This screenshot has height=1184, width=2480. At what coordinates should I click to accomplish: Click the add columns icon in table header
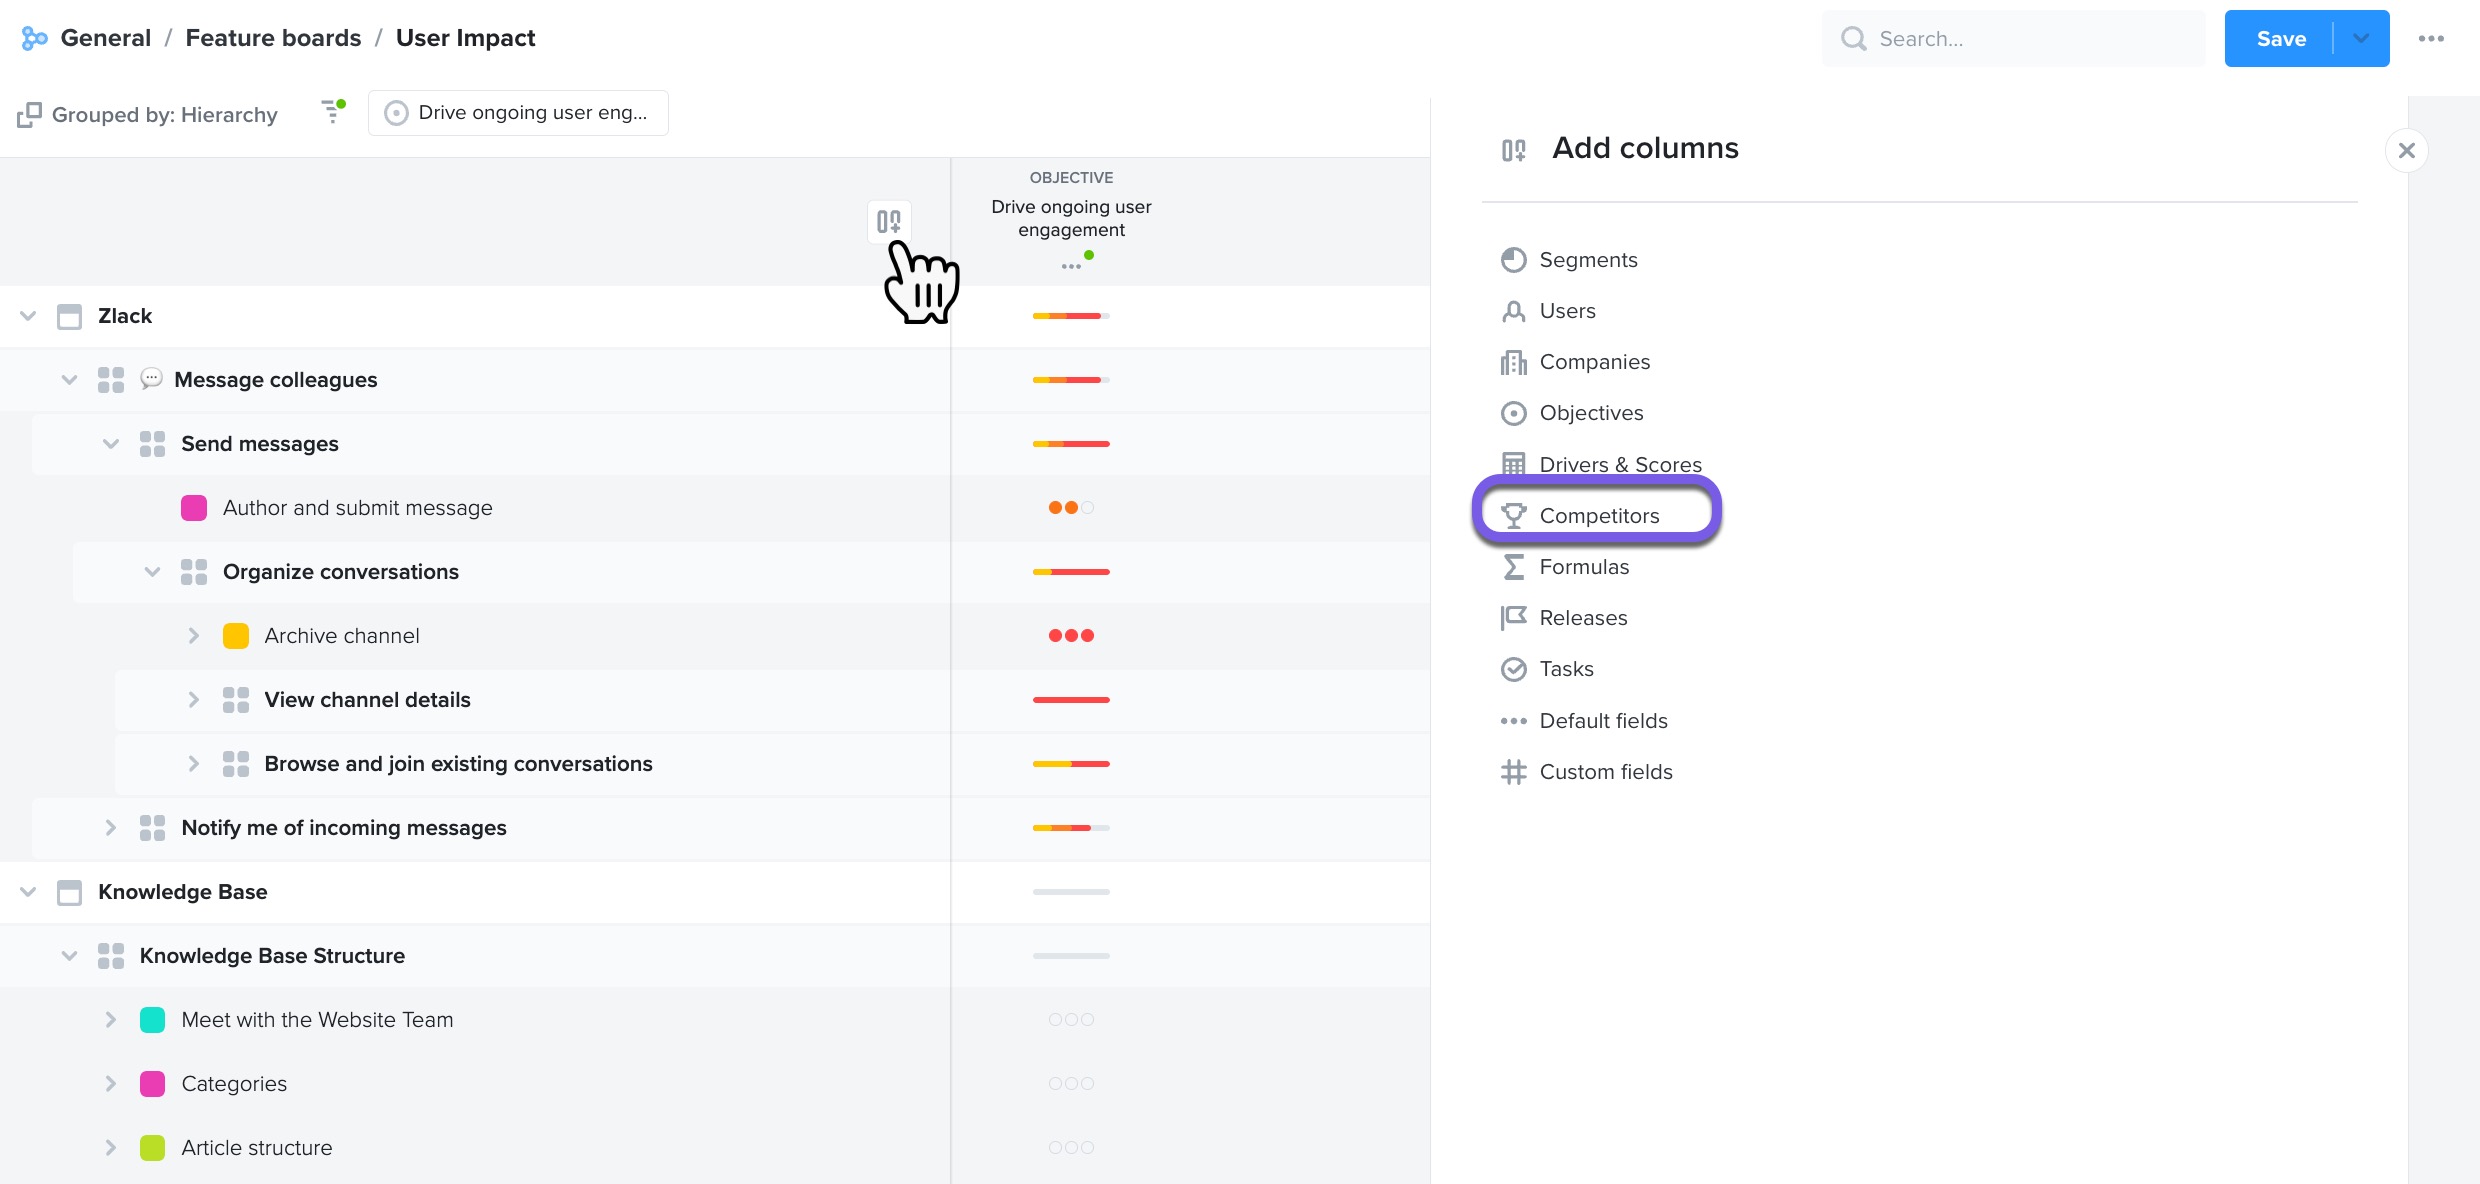pyautogui.click(x=888, y=221)
